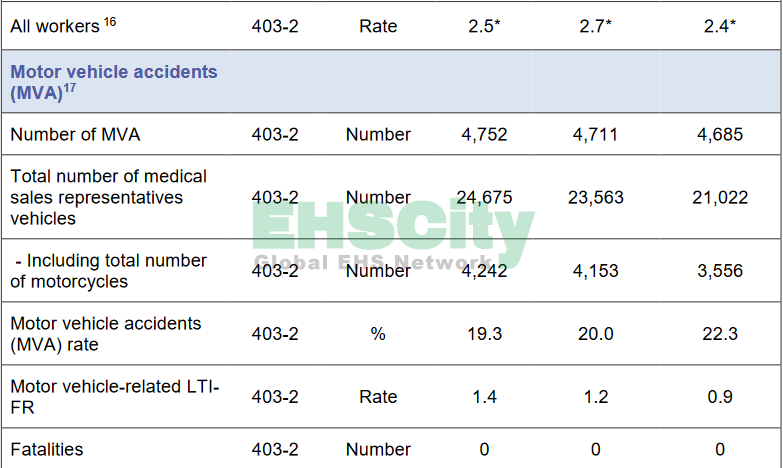Select the Including total number of motorcycles label
783x468 pixels.
[109, 271]
